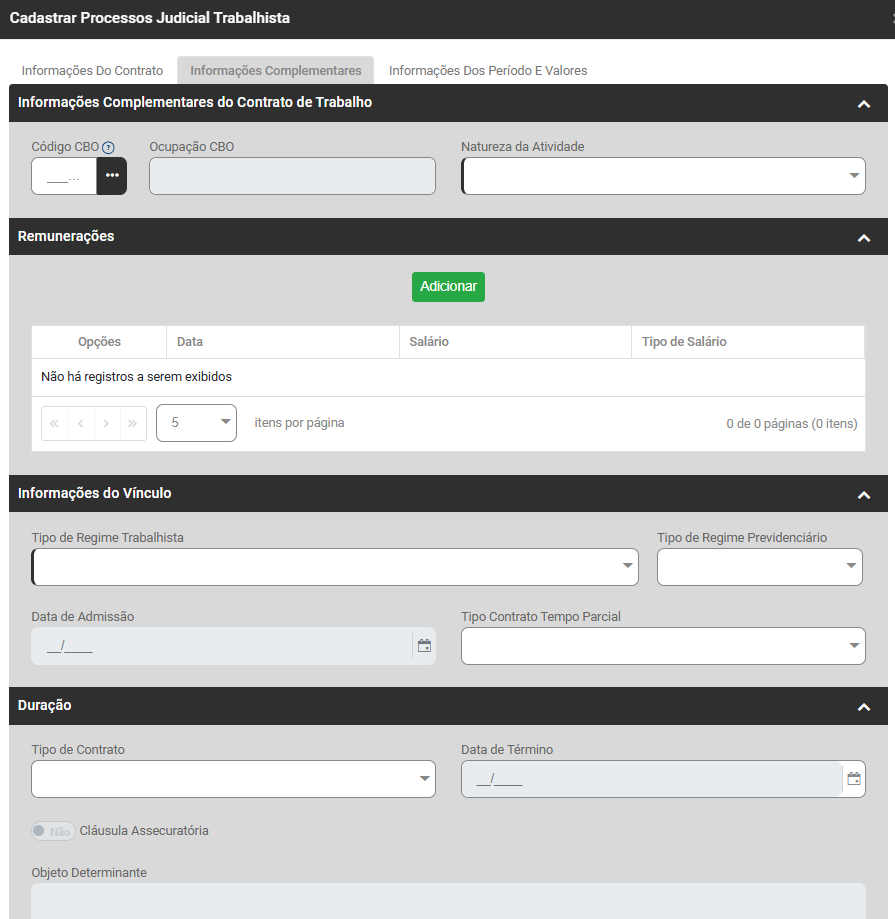Screen dimensions: 895x919
Task: Open the Data de Término calendar picker
Action: 854,779
